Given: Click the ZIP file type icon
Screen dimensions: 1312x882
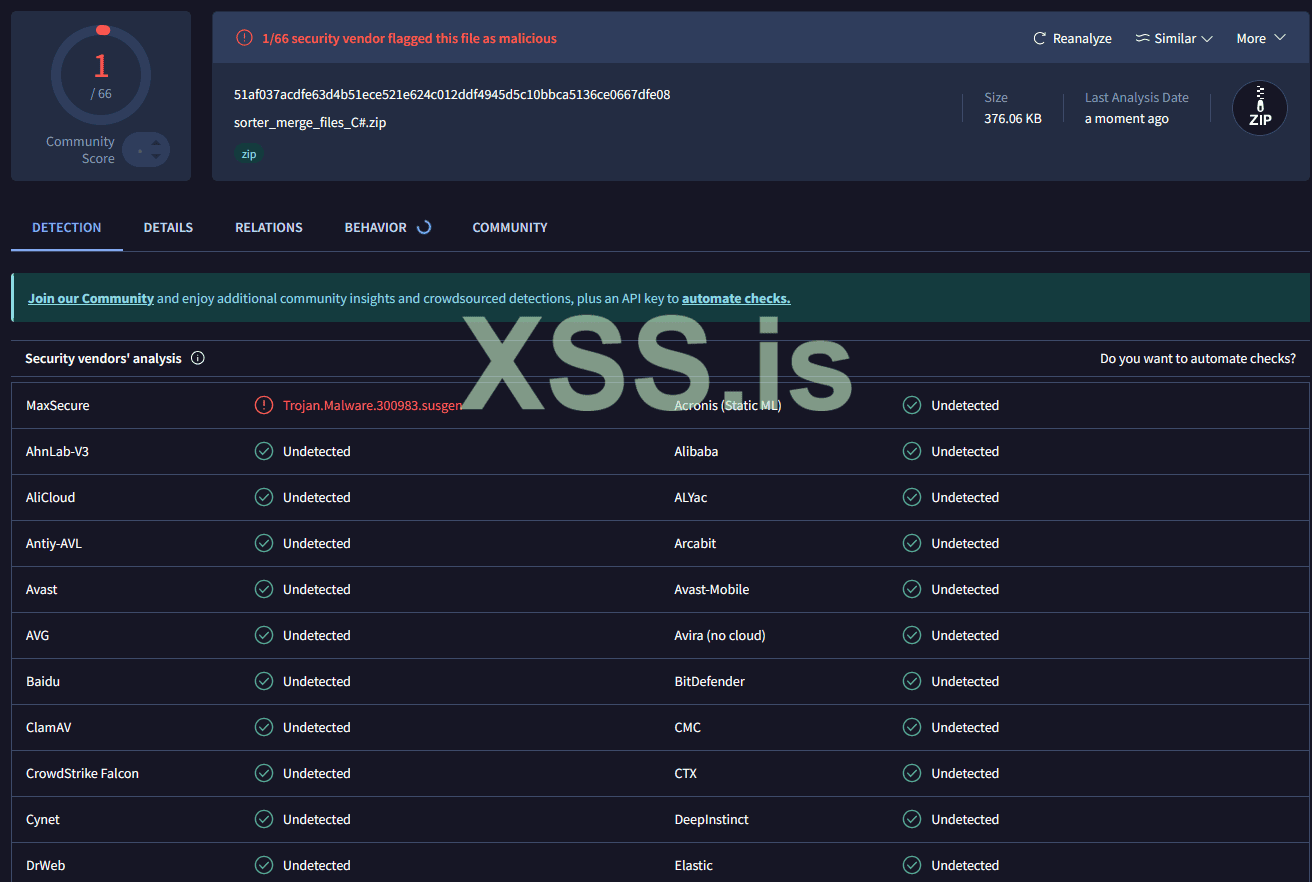Looking at the screenshot, I should 1259,108.
